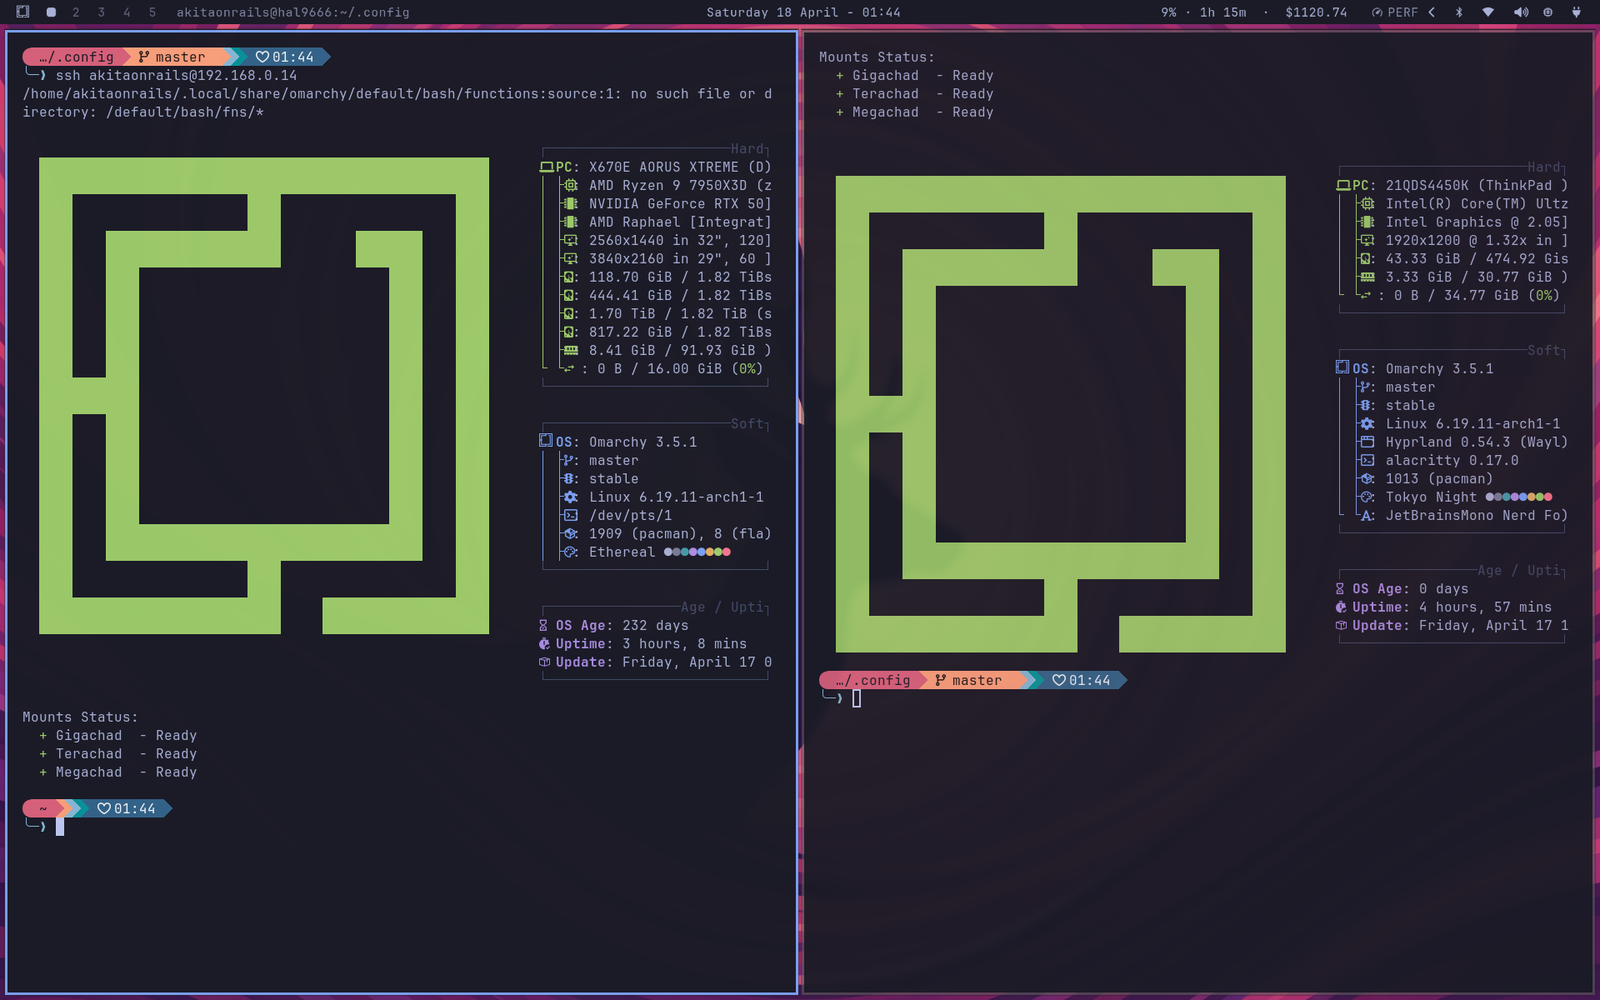
Task: Click the power plug icon at the bar's right end
Action: tap(1577, 13)
